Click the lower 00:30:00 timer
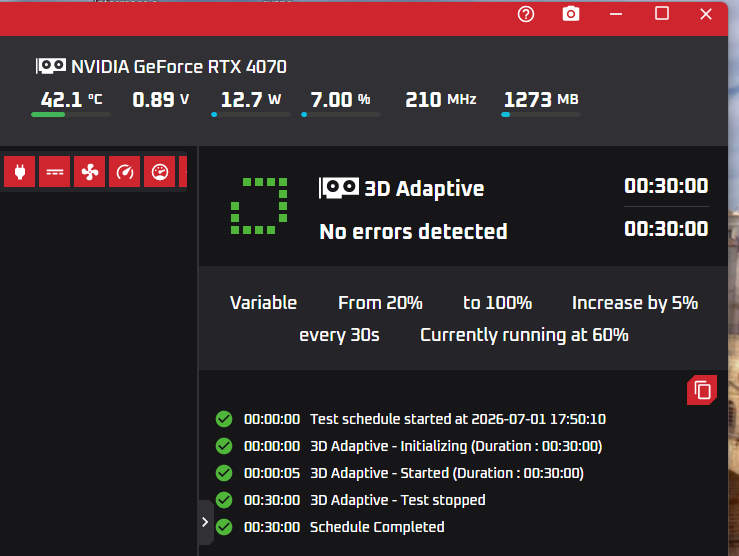 666,229
